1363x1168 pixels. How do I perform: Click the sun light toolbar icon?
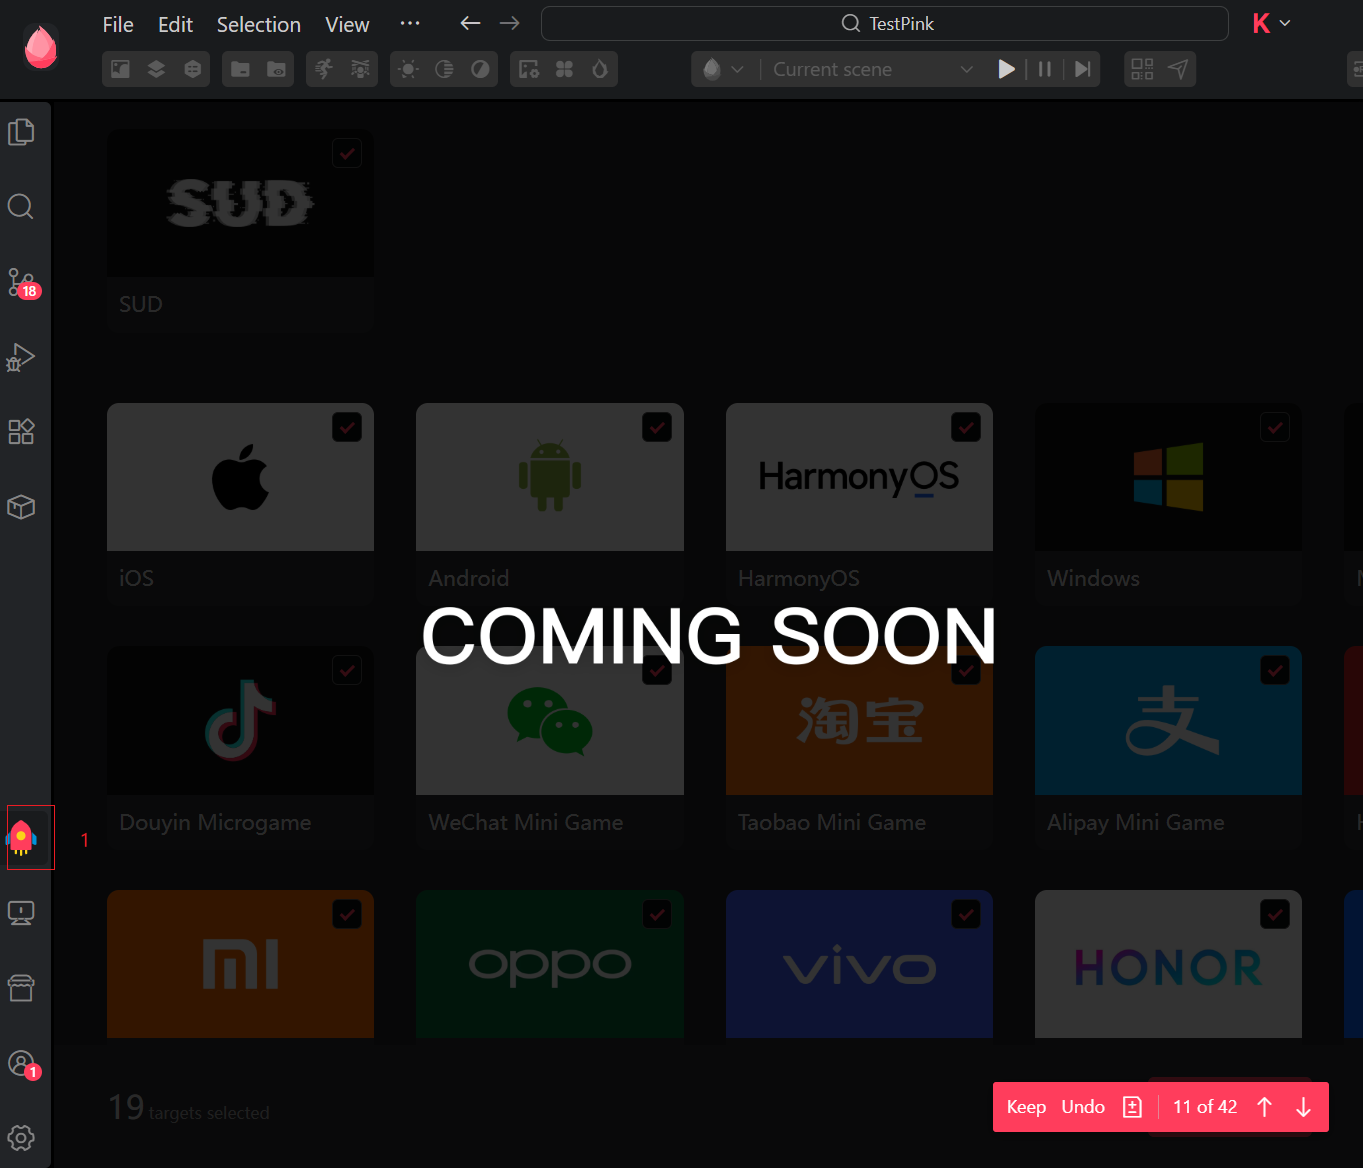(x=408, y=69)
